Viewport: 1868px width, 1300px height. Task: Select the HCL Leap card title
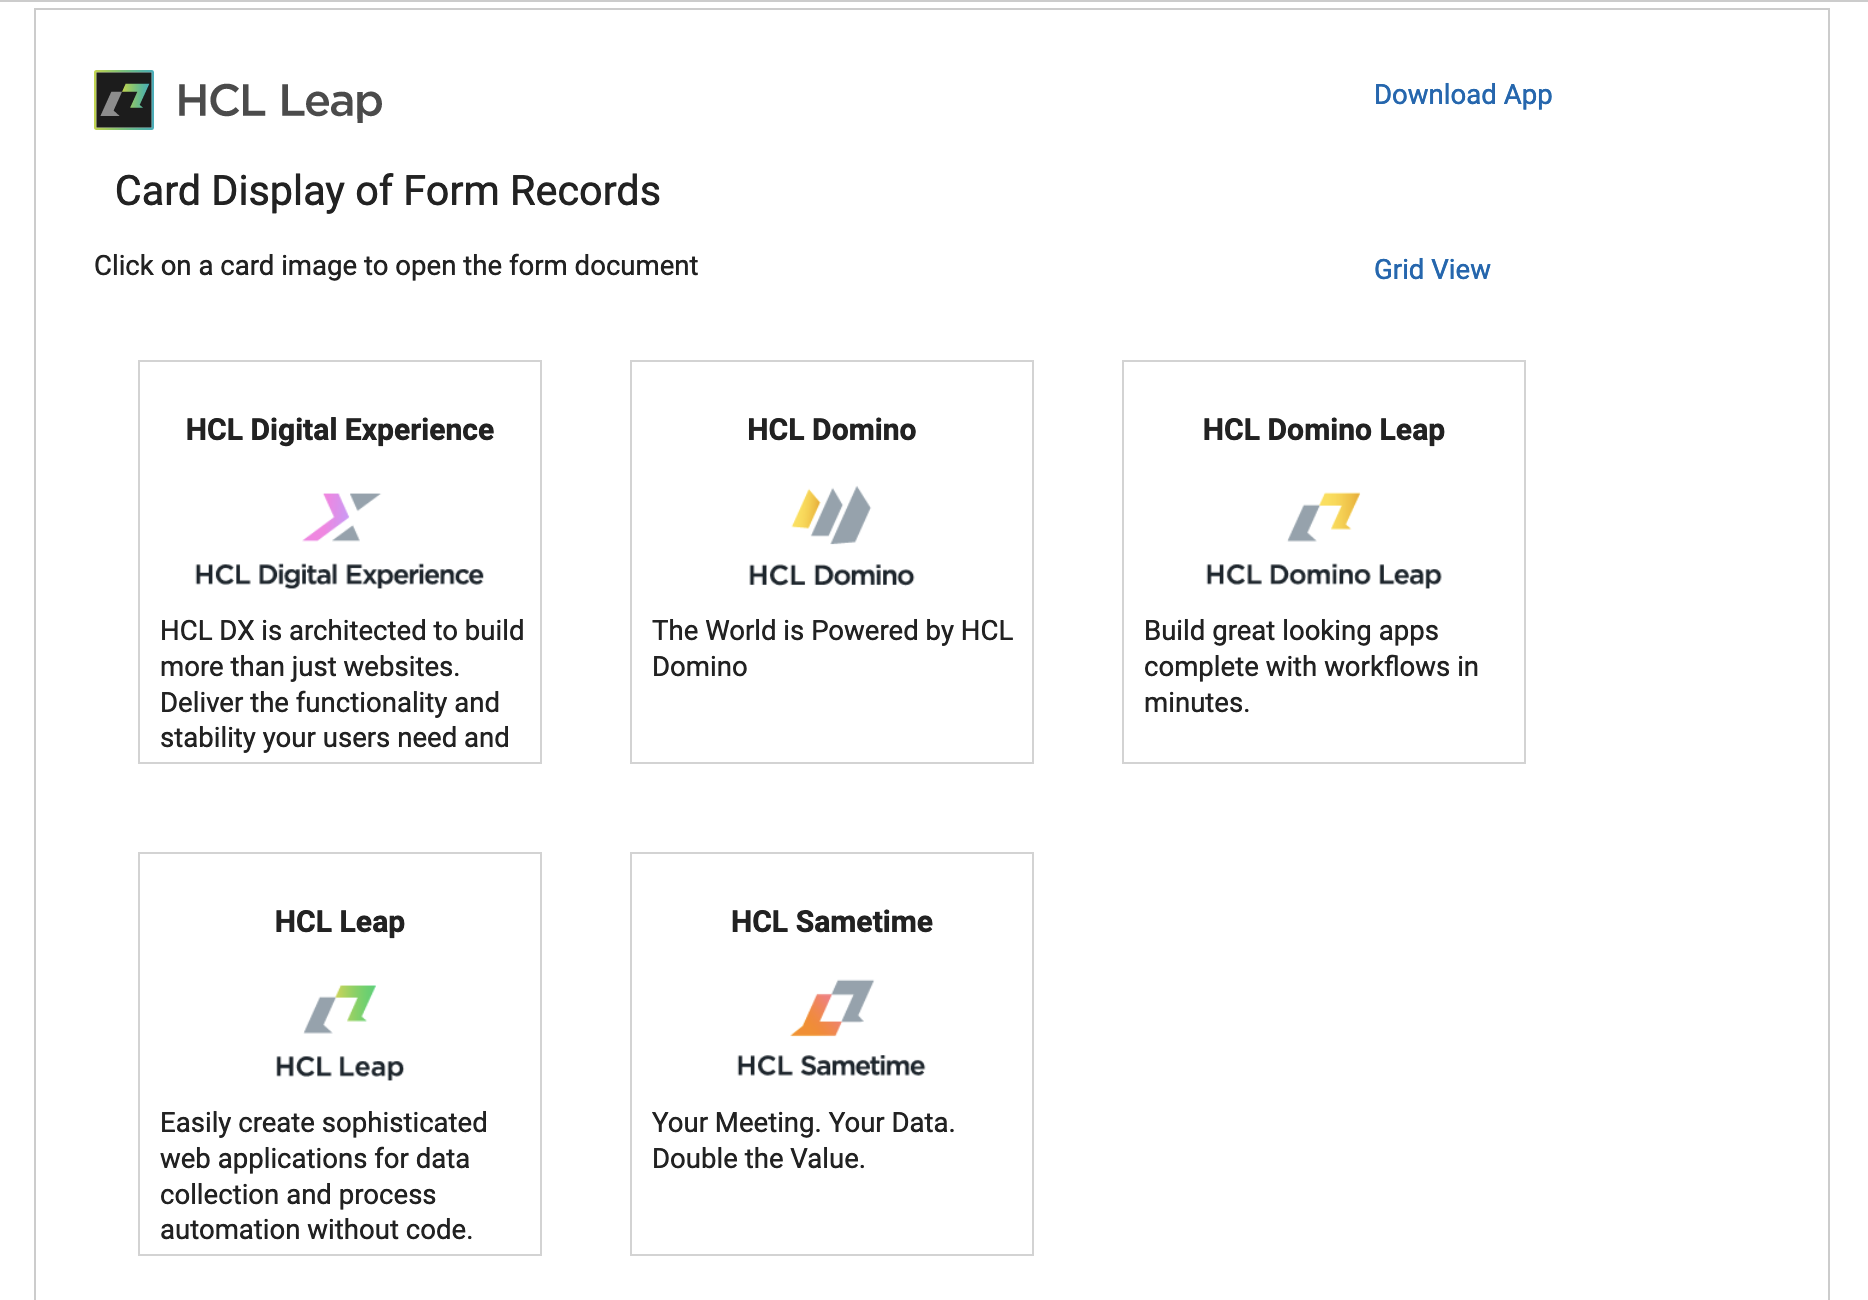click(x=340, y=922)
